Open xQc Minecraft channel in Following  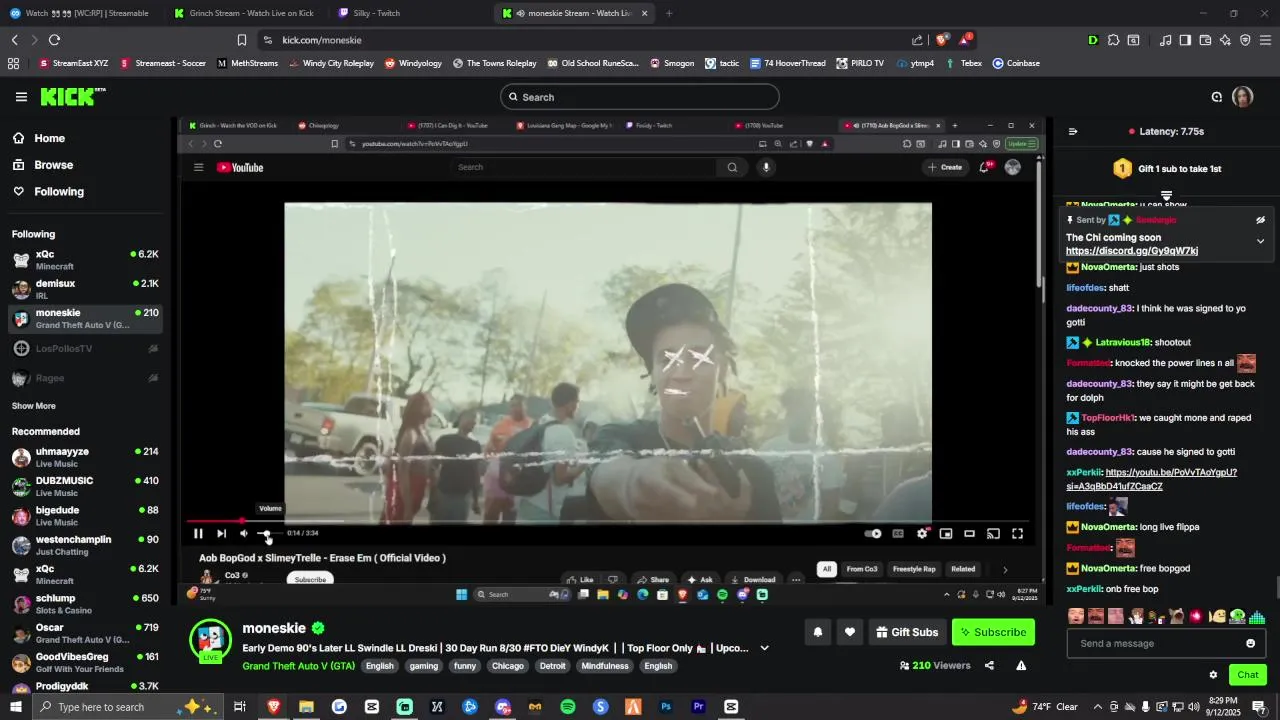pos(85,260)
